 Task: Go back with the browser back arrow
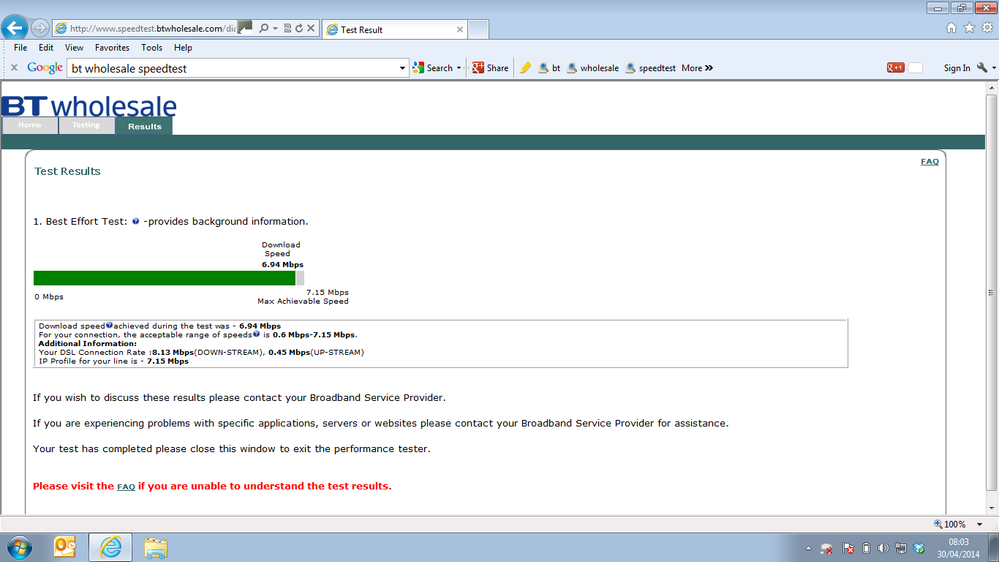(15, 28)
